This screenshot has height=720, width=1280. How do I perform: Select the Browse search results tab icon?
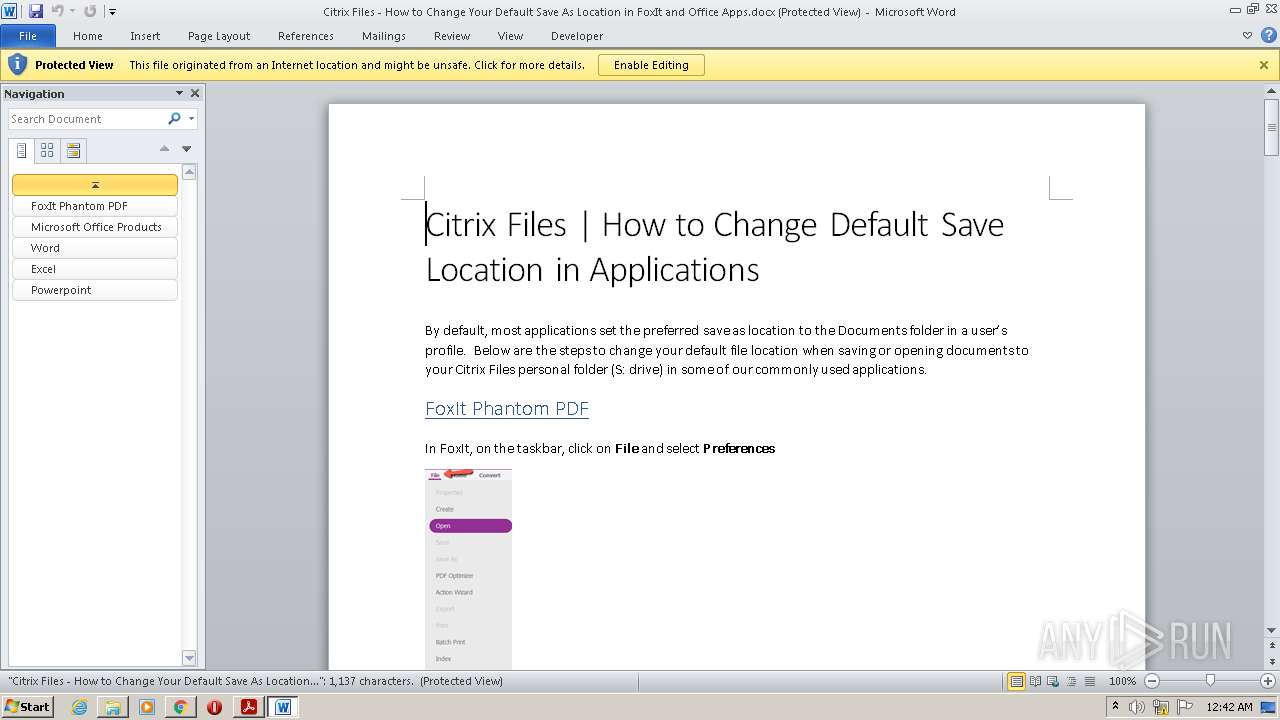coord(73,151)
